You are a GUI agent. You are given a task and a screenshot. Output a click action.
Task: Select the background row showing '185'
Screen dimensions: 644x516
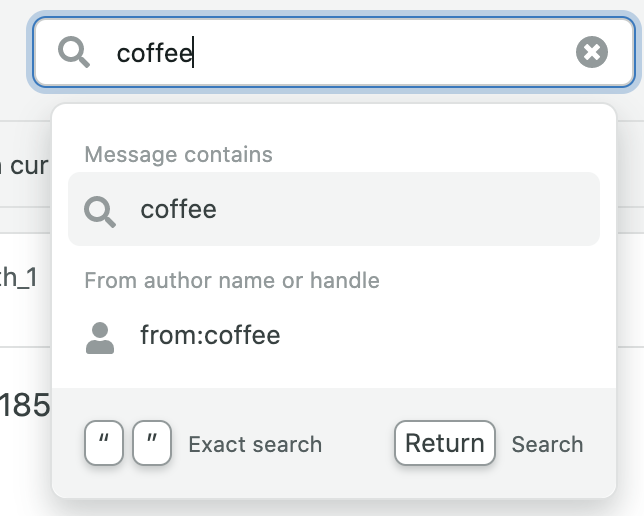click(25, 405)
